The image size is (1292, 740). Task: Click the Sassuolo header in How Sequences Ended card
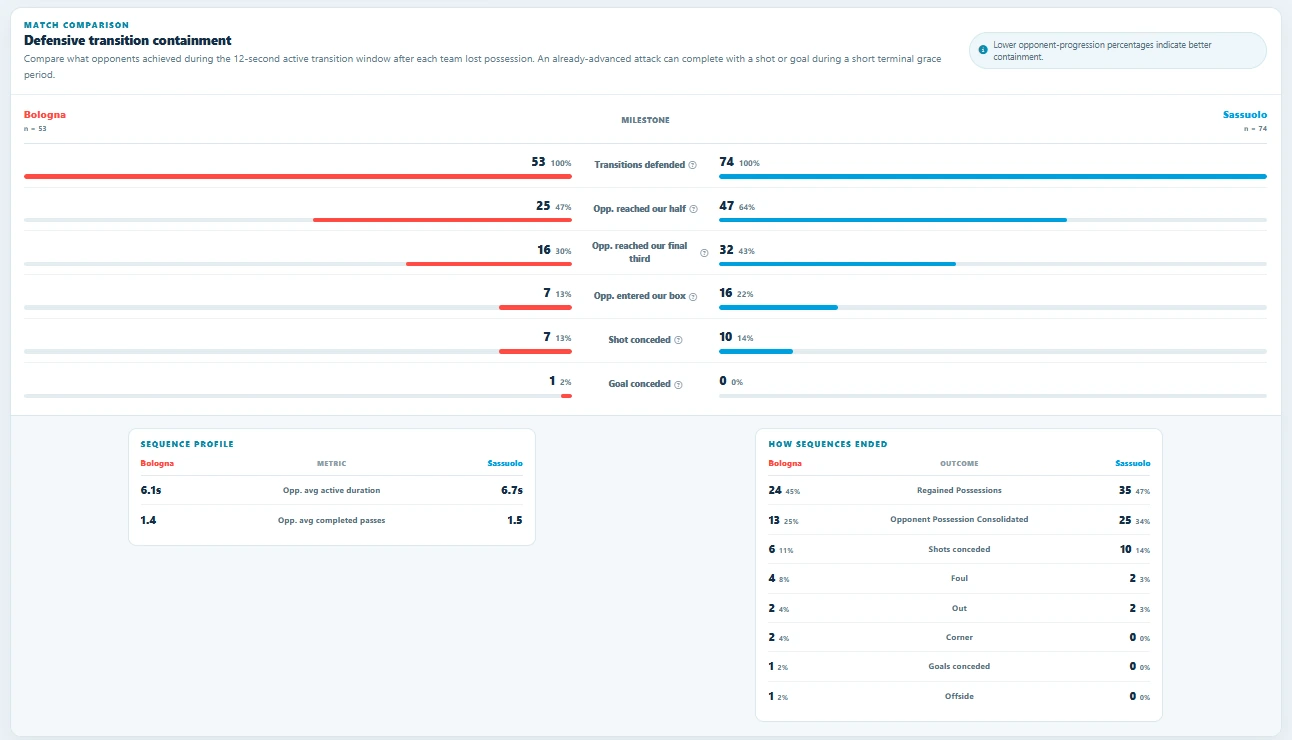tap(1133, 464)
